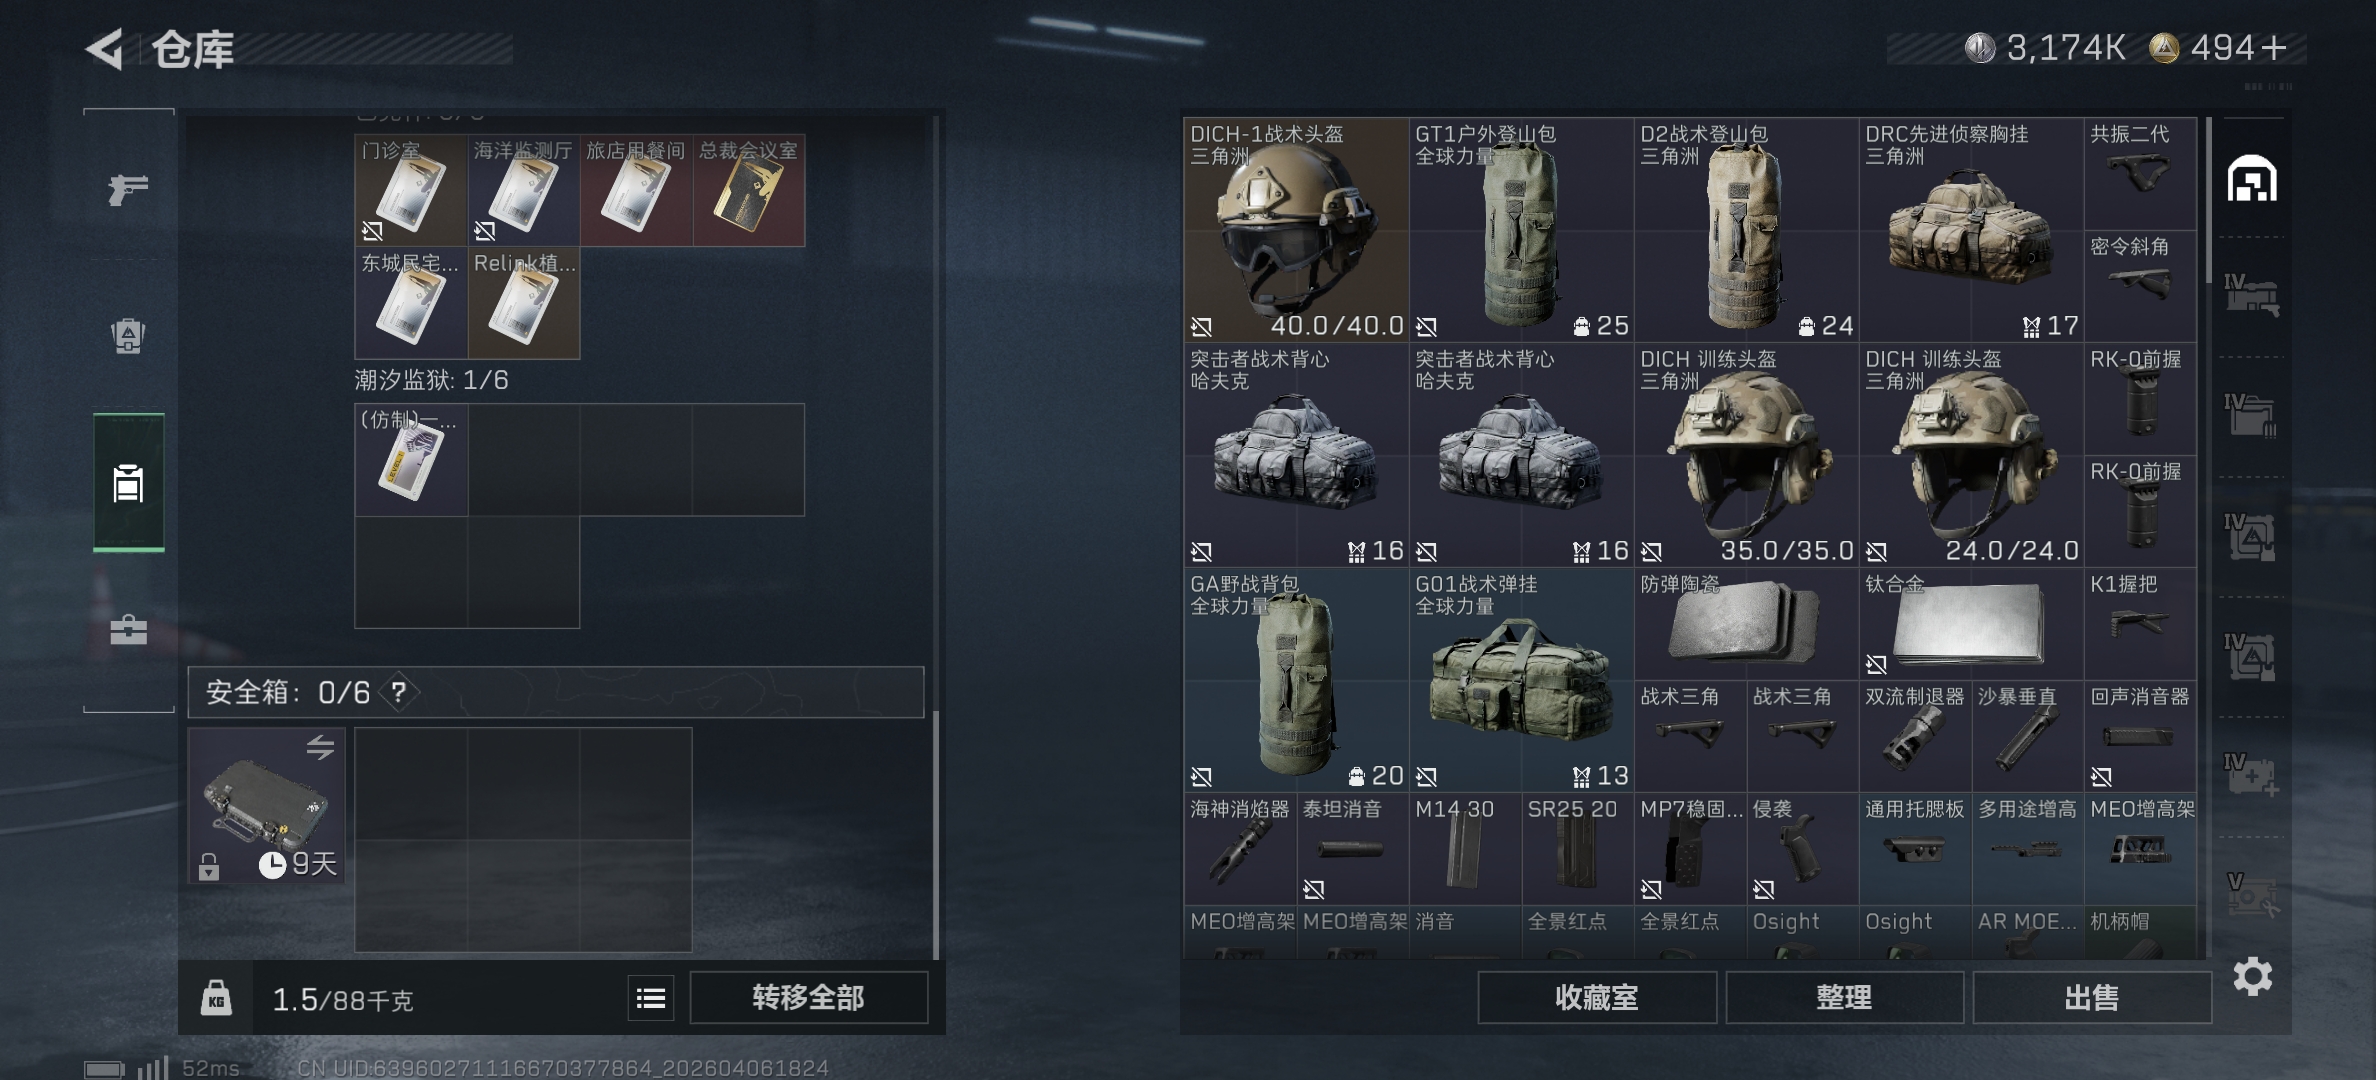The image size is (2376, 1080).
Task: Click the 转移全部 transfer all button
Action: point(808,998)
